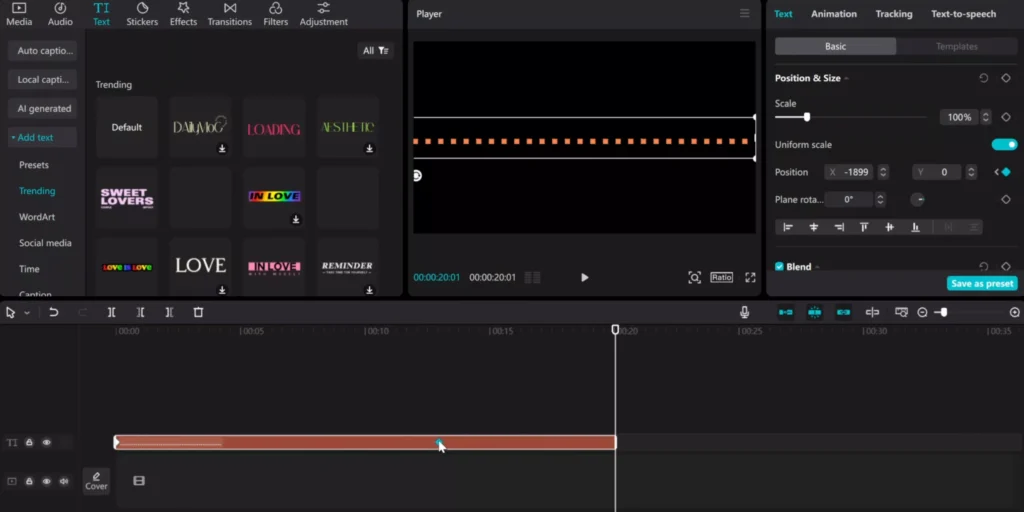The height and width of the screenshot is (512, 1024).
Task: Open the Media panel
Action: click(19, 14)
